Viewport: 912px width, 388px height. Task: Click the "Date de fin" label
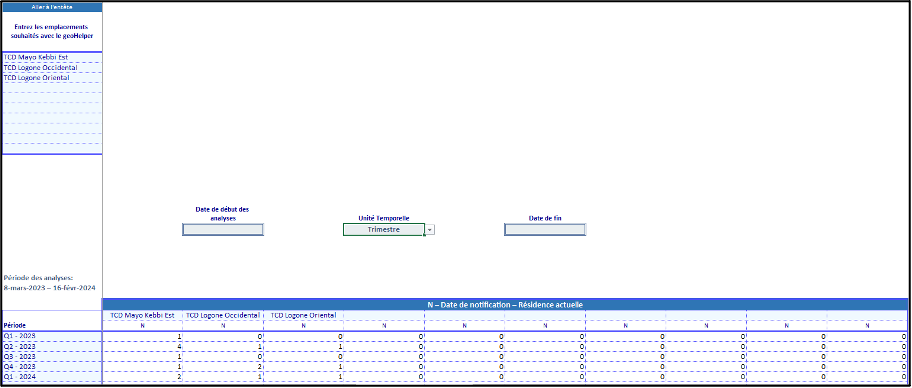545,218
